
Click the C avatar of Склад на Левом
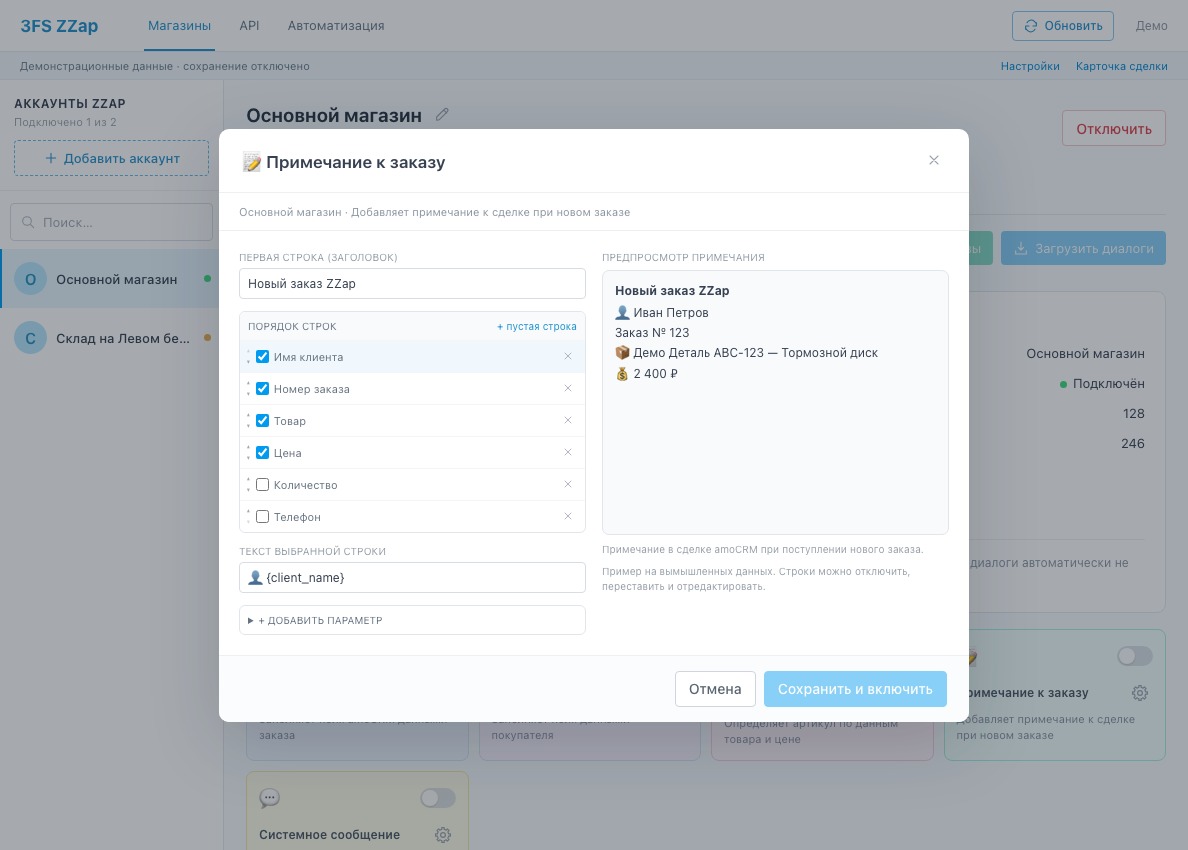tap(30, 338)
